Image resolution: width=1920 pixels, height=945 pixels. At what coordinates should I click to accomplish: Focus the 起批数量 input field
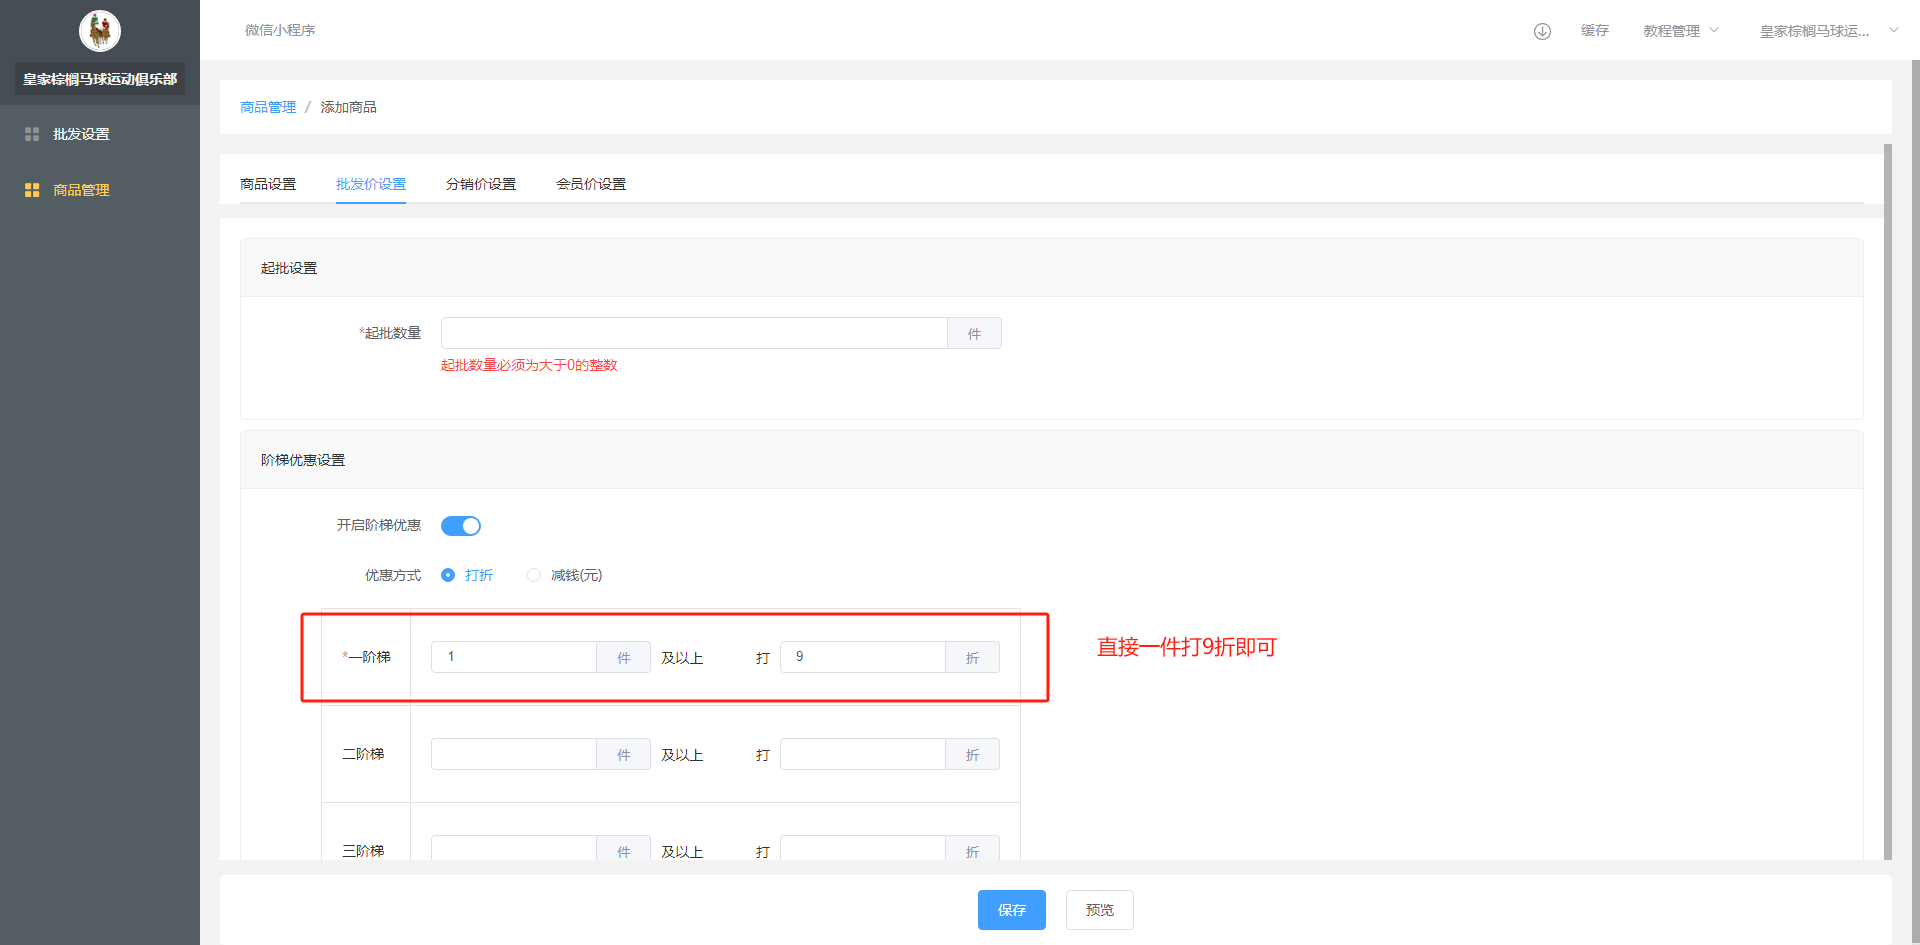694,333
